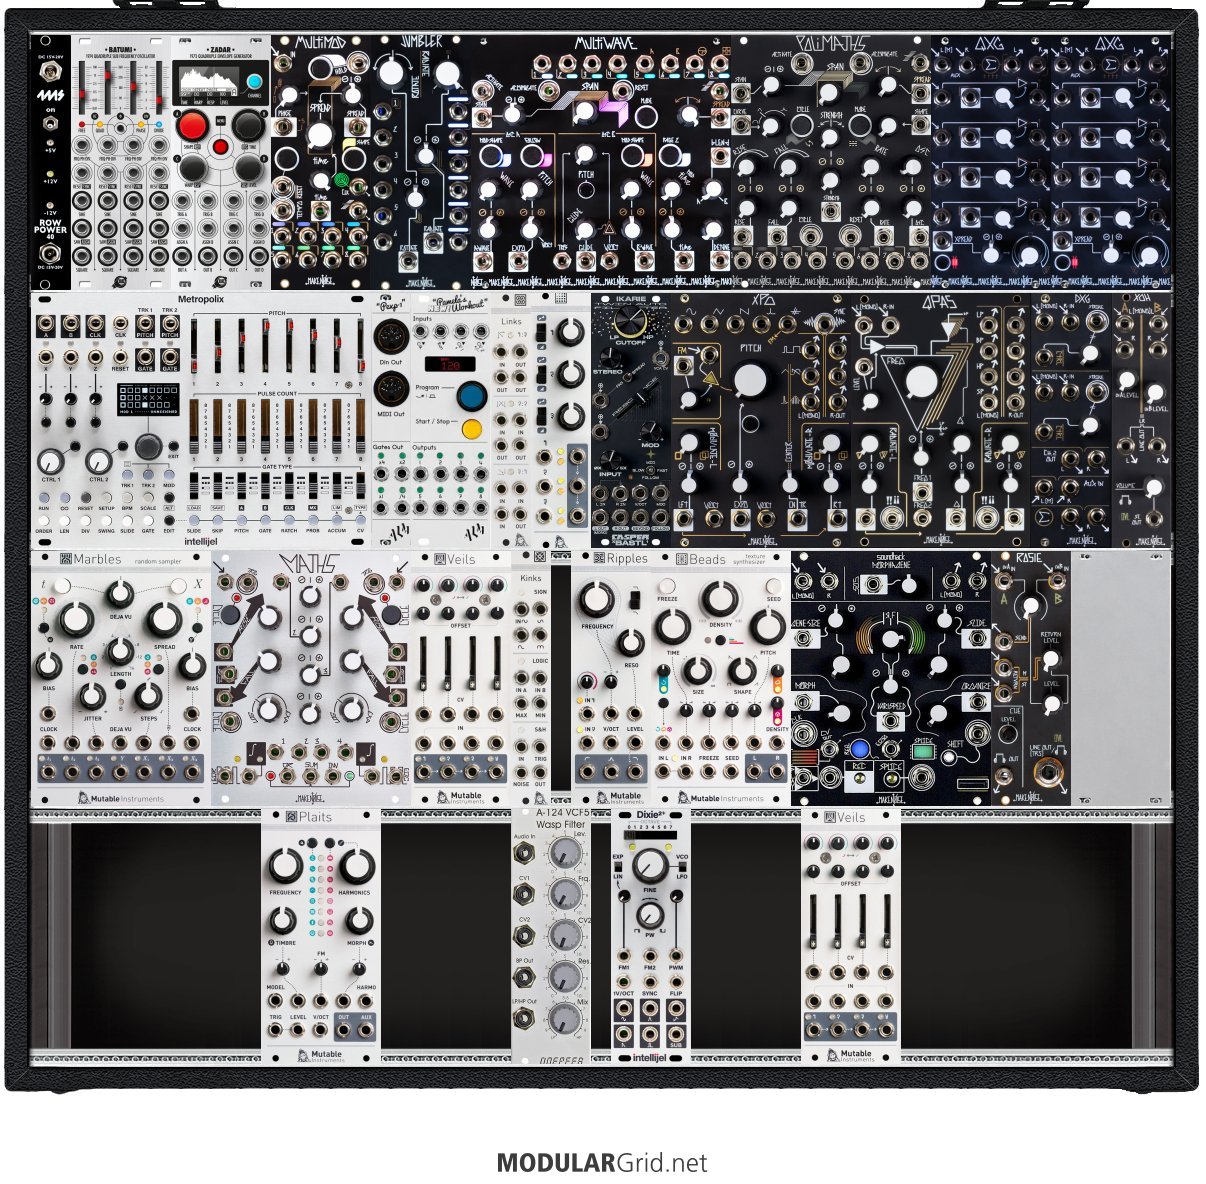This screenshot has width=1206, height=1184.
Task: Click the Metropolix SETUP button
Action: [x=106, y=498]
